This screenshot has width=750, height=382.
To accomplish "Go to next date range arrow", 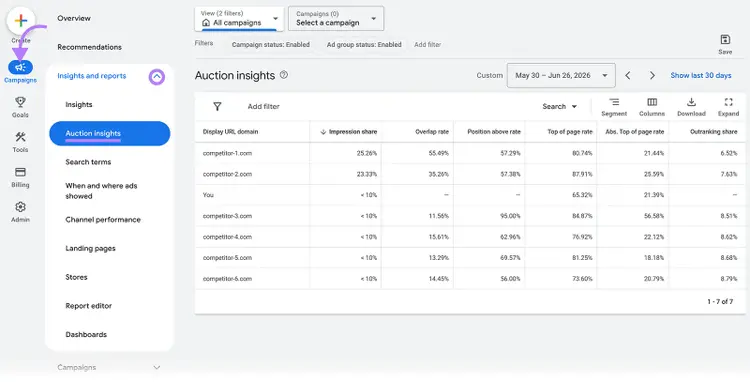I will coord(652,76).
